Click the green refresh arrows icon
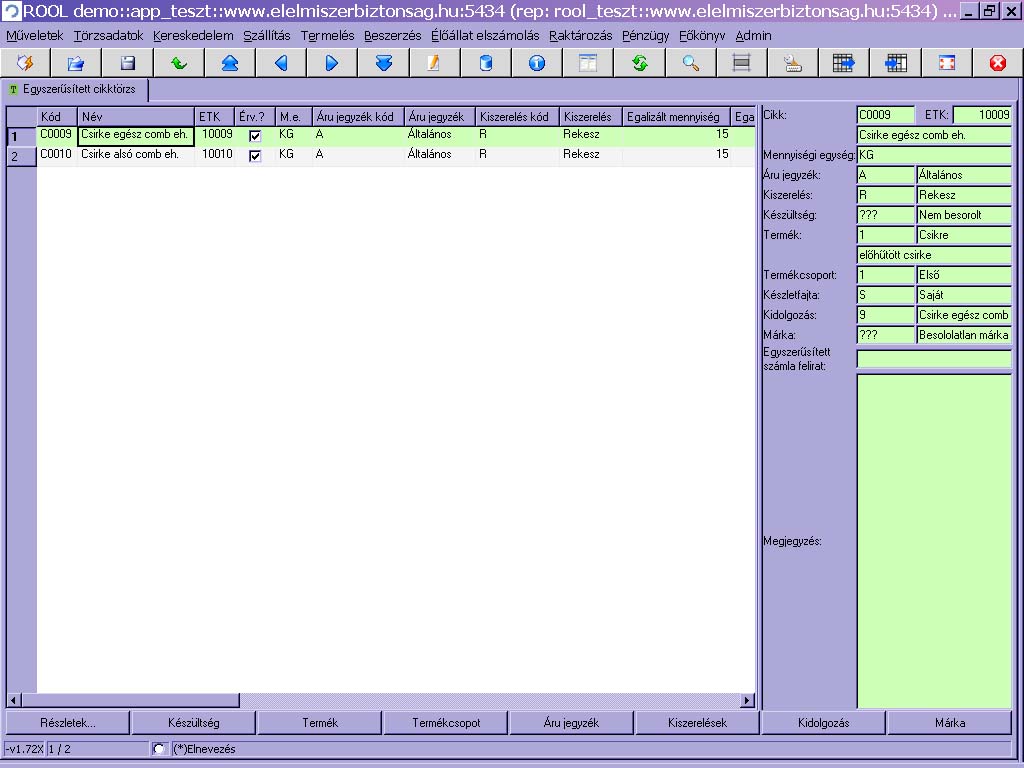The width and height of the screenshot is (1024, 768). coord(639,63)
